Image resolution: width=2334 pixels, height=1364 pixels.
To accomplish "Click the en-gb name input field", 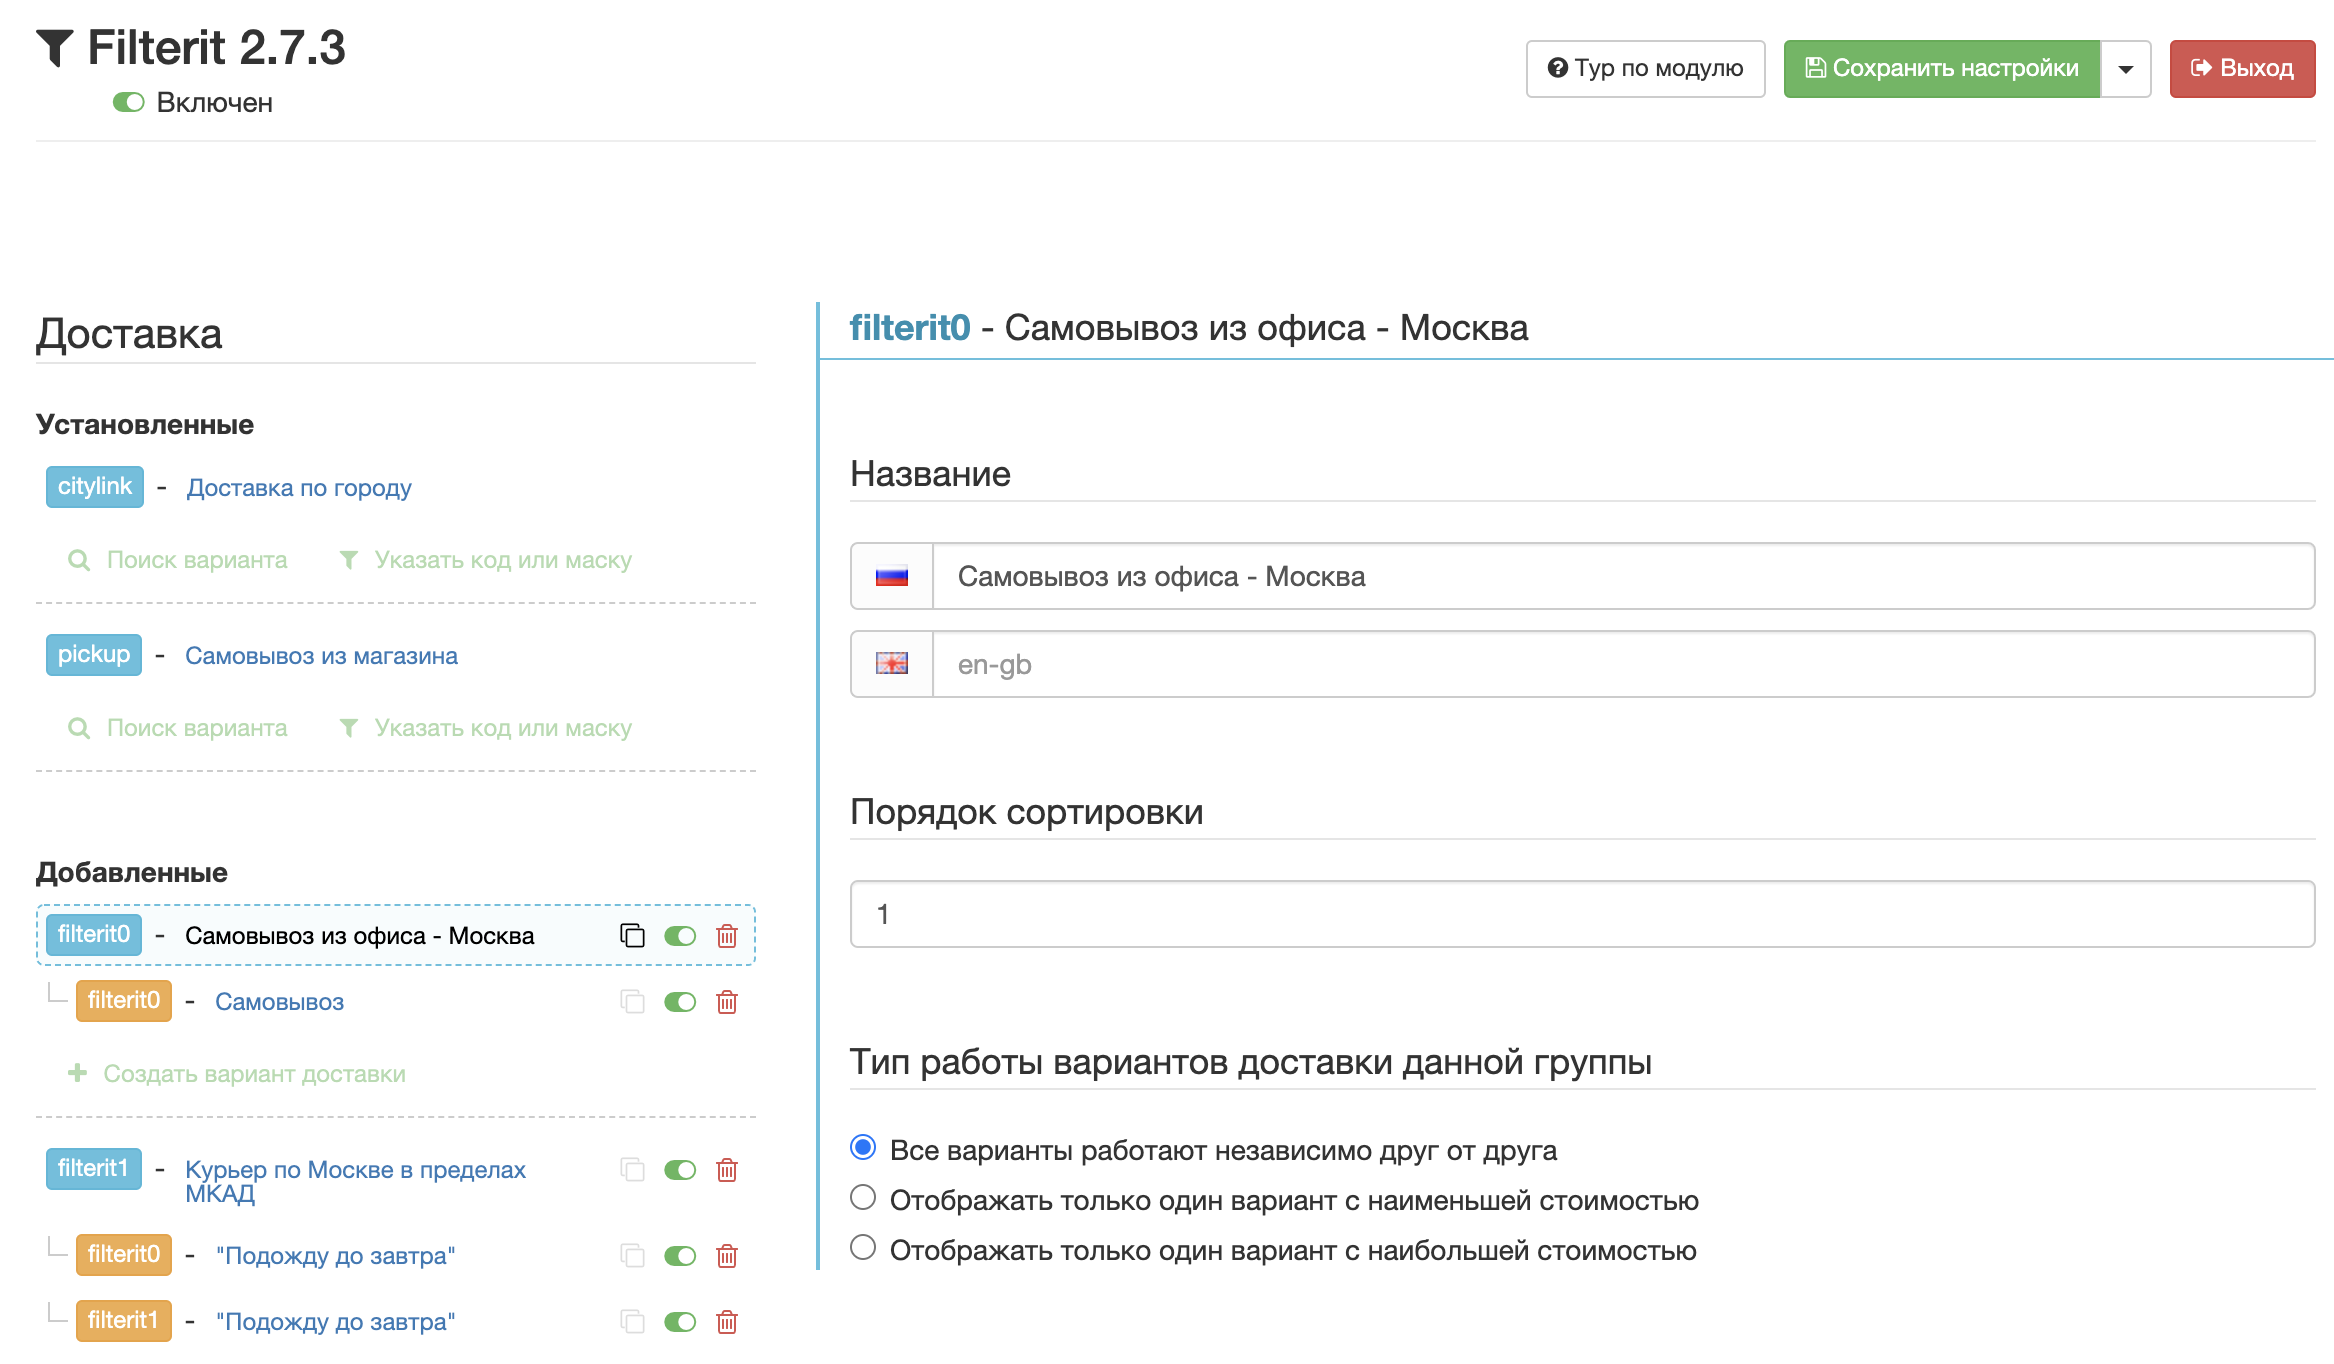I will pyautogui.click(x=1622, y=664).
